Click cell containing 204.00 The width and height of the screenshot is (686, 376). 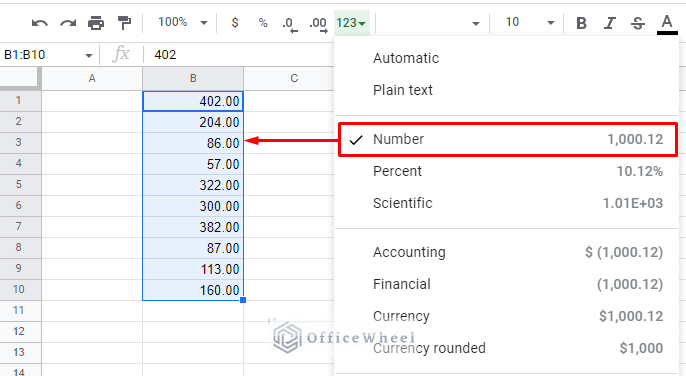point(193,122)
